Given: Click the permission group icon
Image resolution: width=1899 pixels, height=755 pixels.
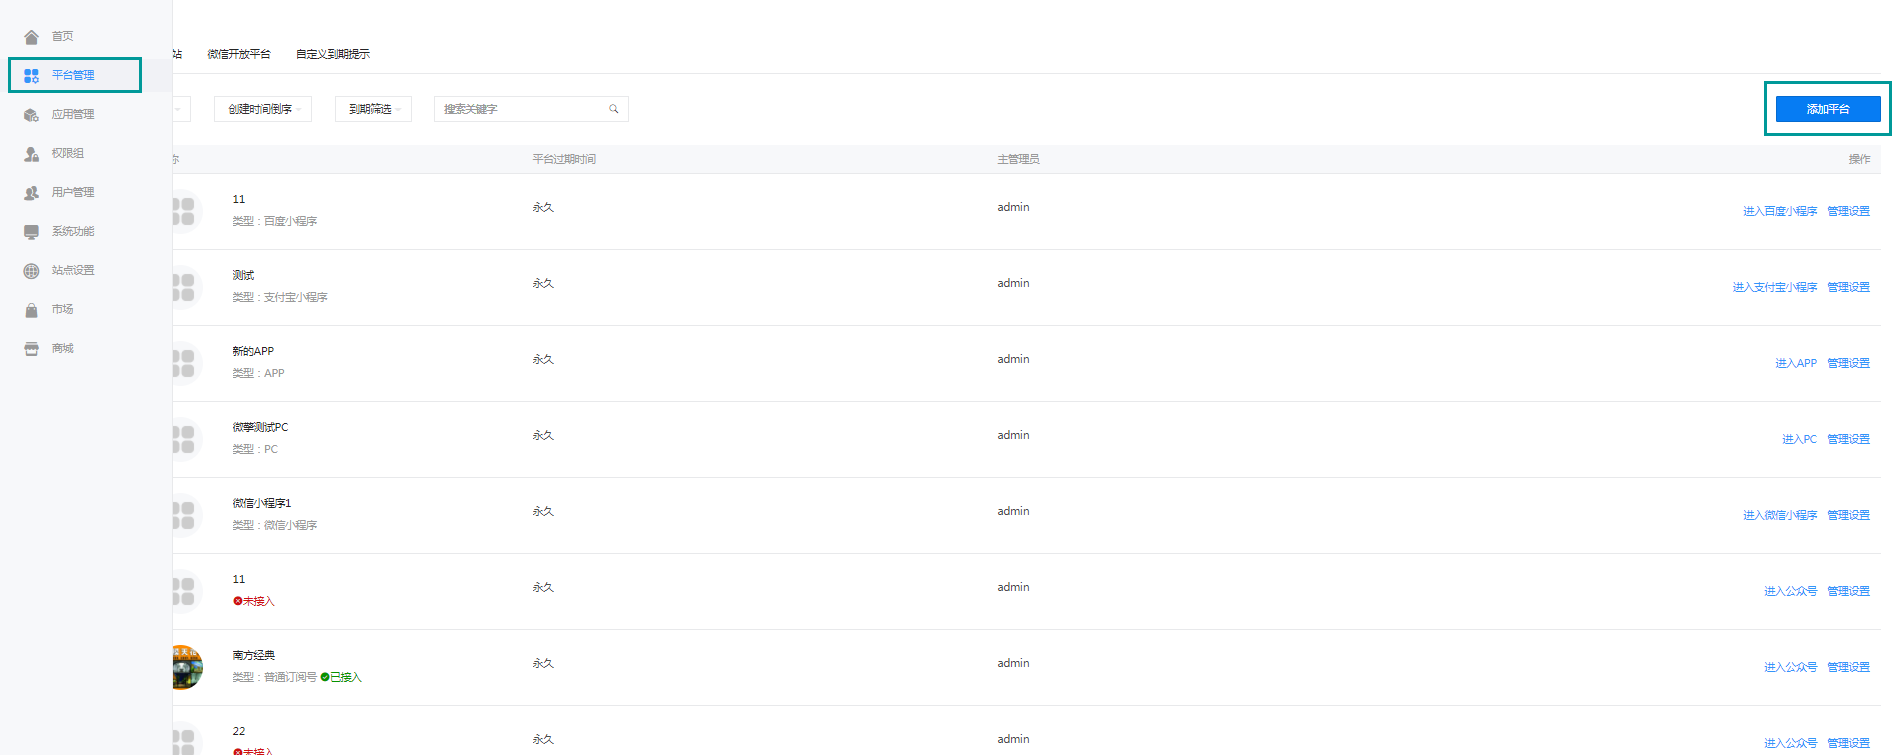Looking at the screenshot, I should pos(31,154).
